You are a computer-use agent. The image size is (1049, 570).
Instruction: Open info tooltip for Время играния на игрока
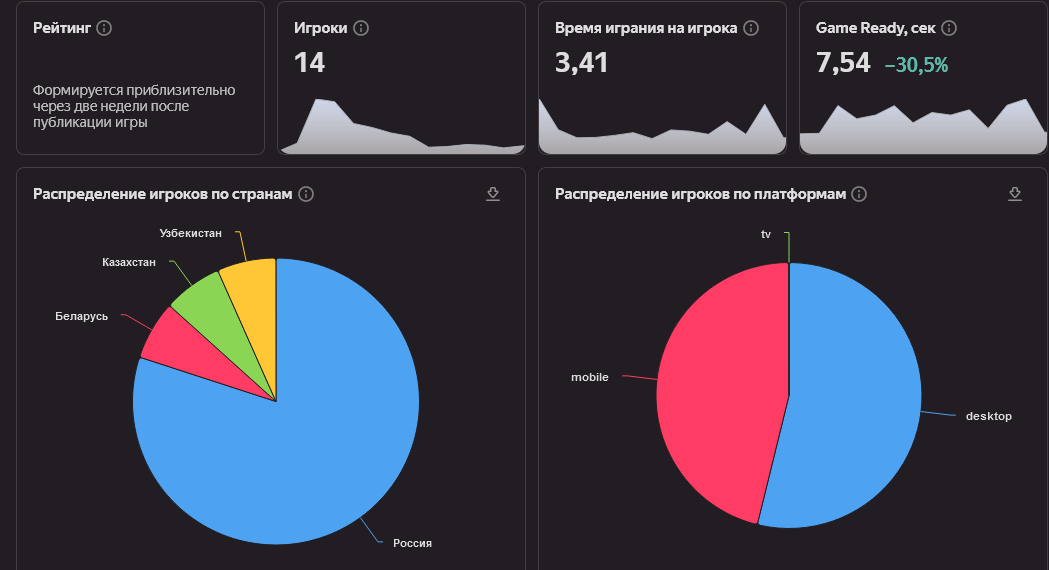pyautogui.click(x=751, y=28)
